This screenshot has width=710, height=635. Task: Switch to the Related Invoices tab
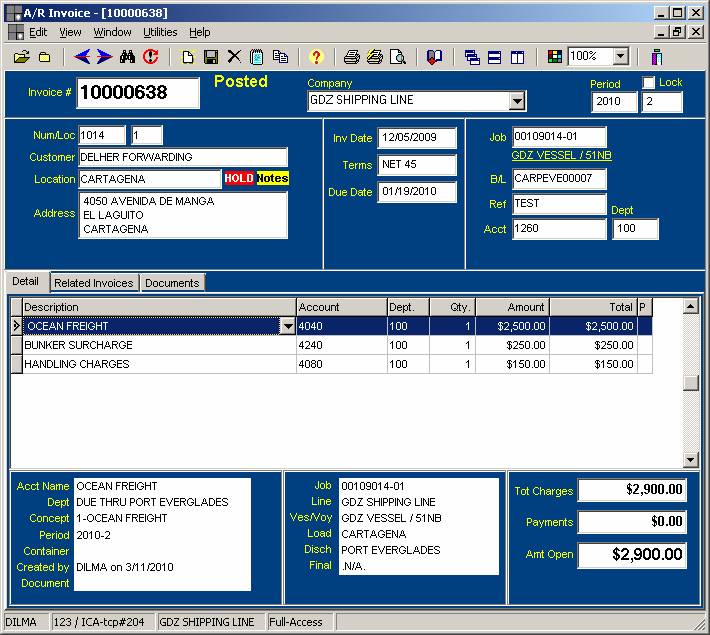coord(93,283)
